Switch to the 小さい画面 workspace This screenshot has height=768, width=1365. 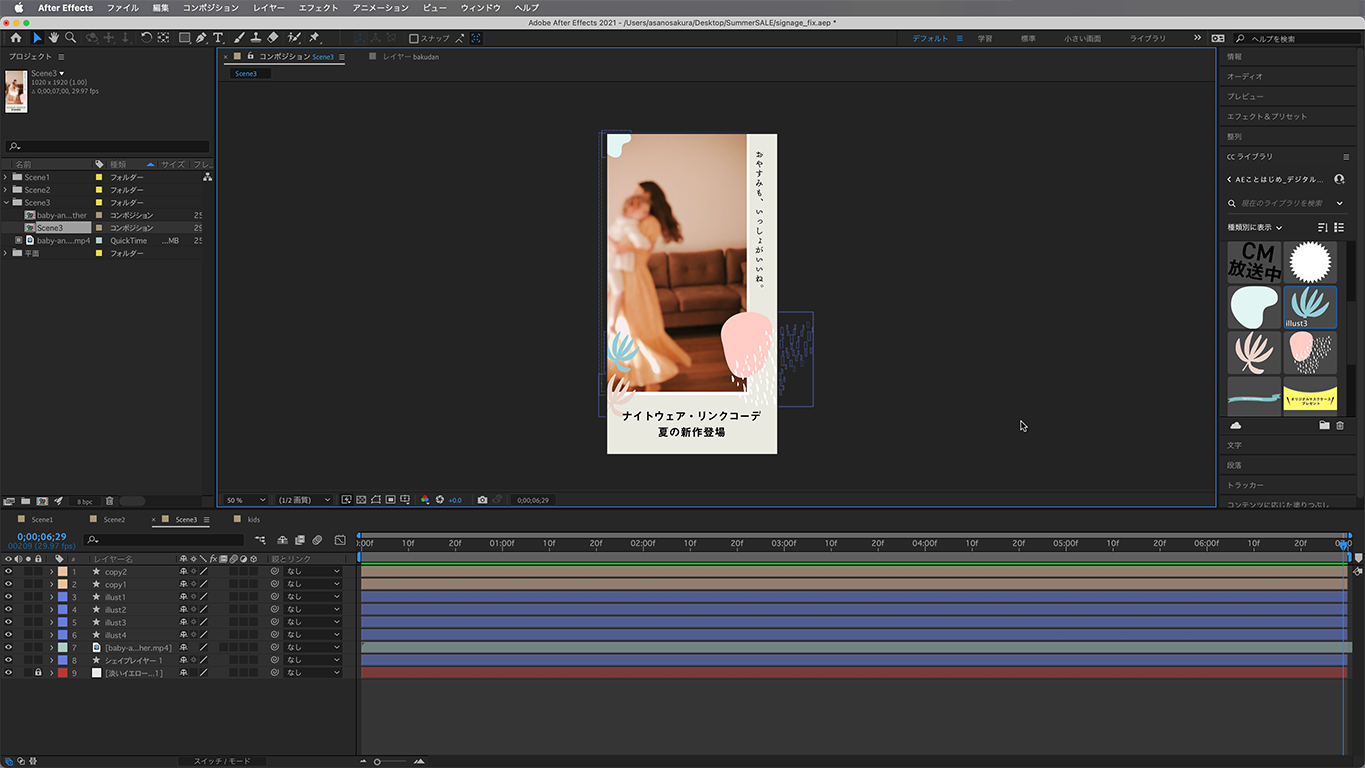[1082, 38]
